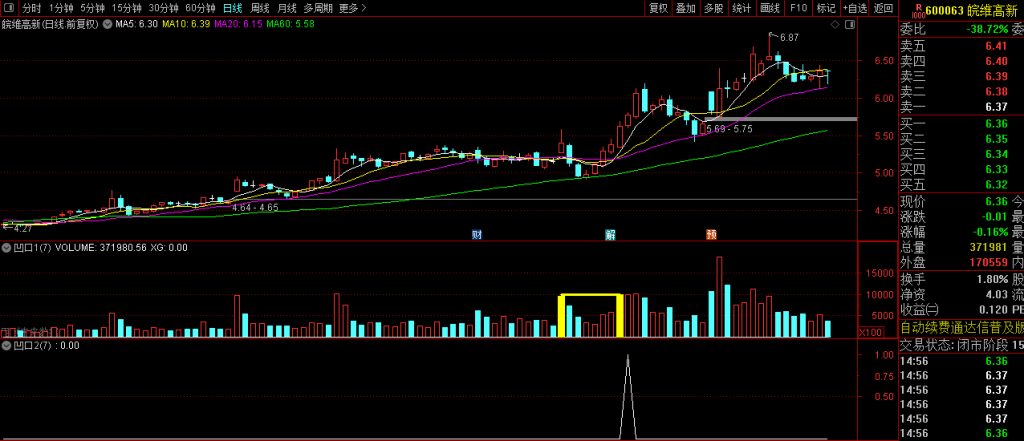Click the blue 解 marker on the timeline

point(610,235)
